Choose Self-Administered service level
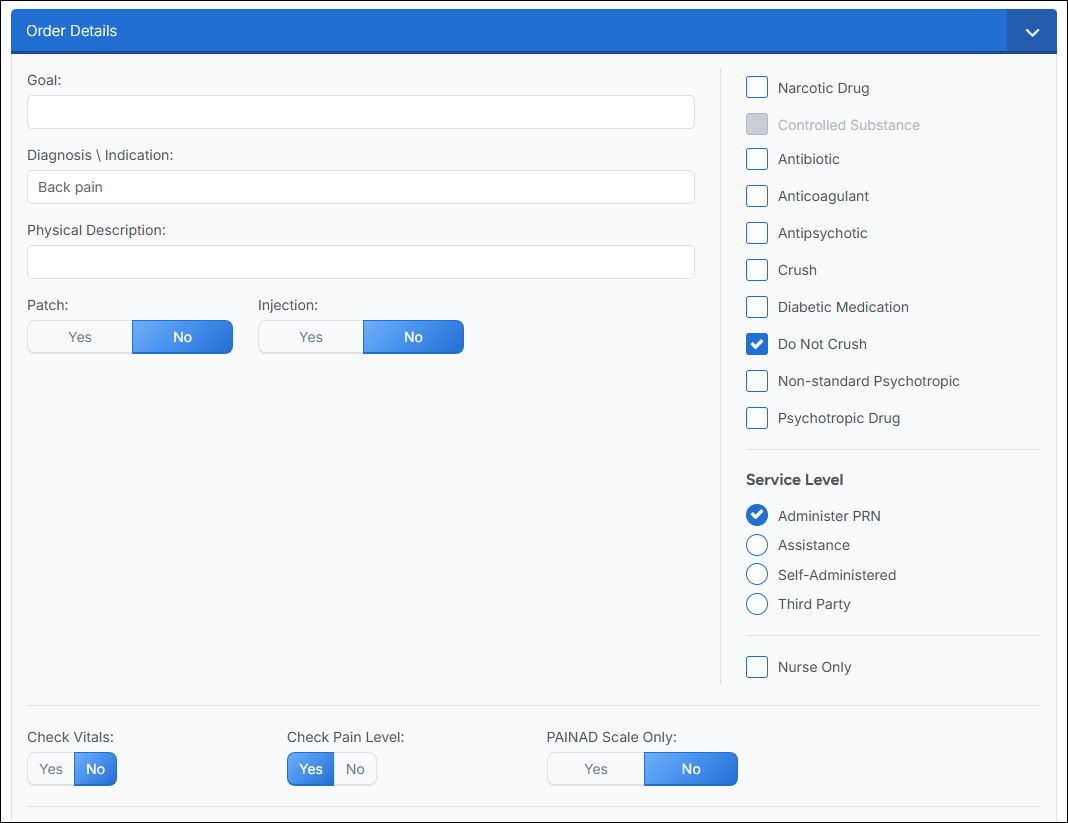The width and height of the screenshot is (1068, 823). [x=757, y=574]
